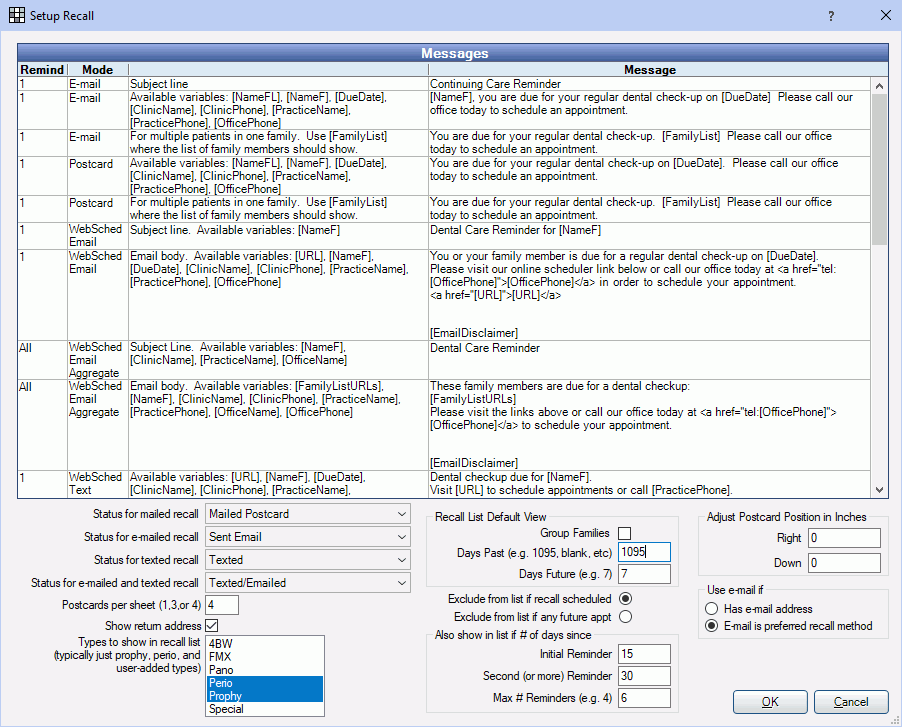Toggle the Group Families checkbox
The image size is (902, 727).
tap(624, 533)
